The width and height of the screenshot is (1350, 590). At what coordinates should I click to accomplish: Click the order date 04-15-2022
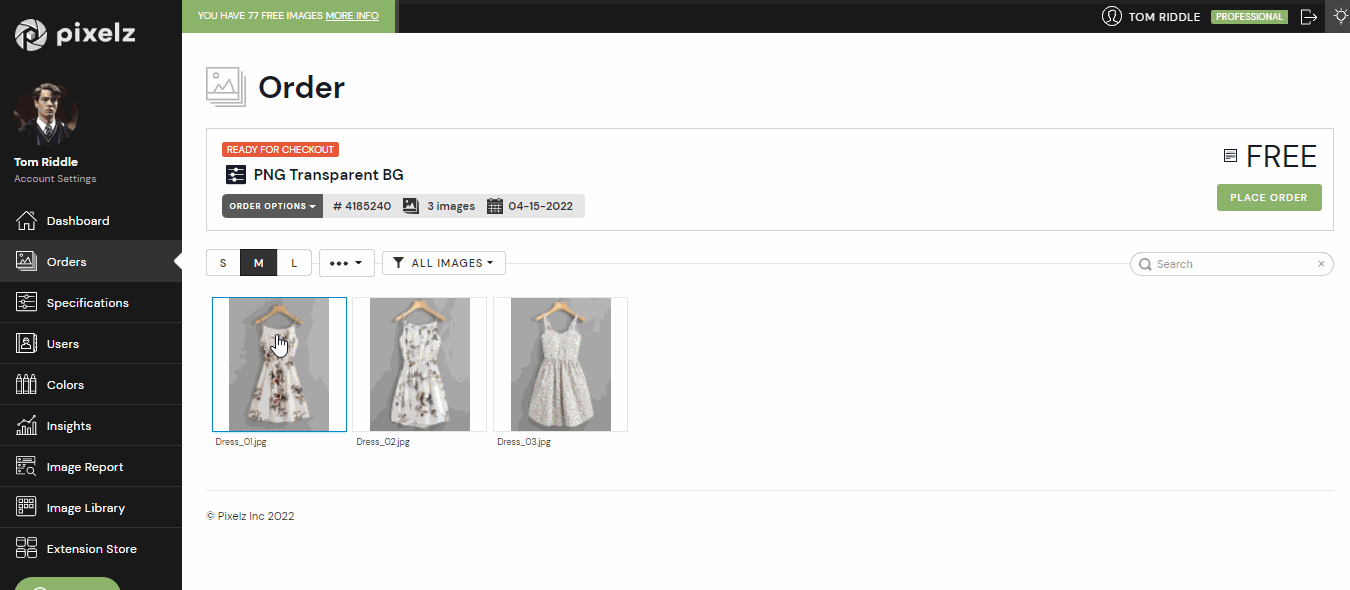coord(540,206)
